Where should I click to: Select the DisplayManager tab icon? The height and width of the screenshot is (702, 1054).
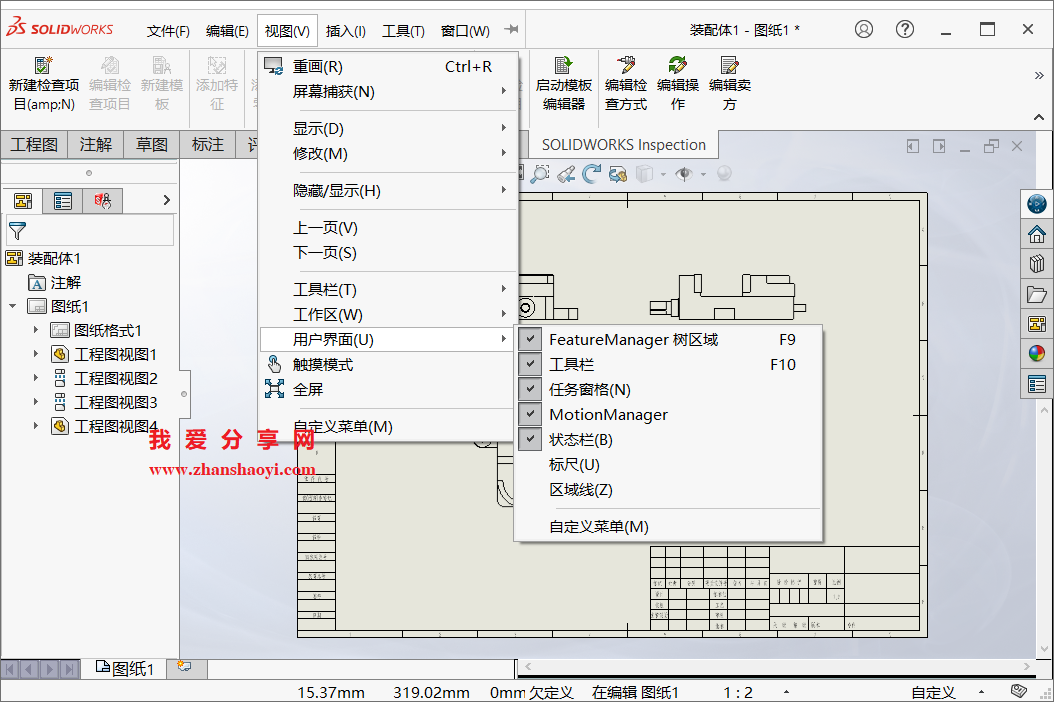click(x=102, y=200)
